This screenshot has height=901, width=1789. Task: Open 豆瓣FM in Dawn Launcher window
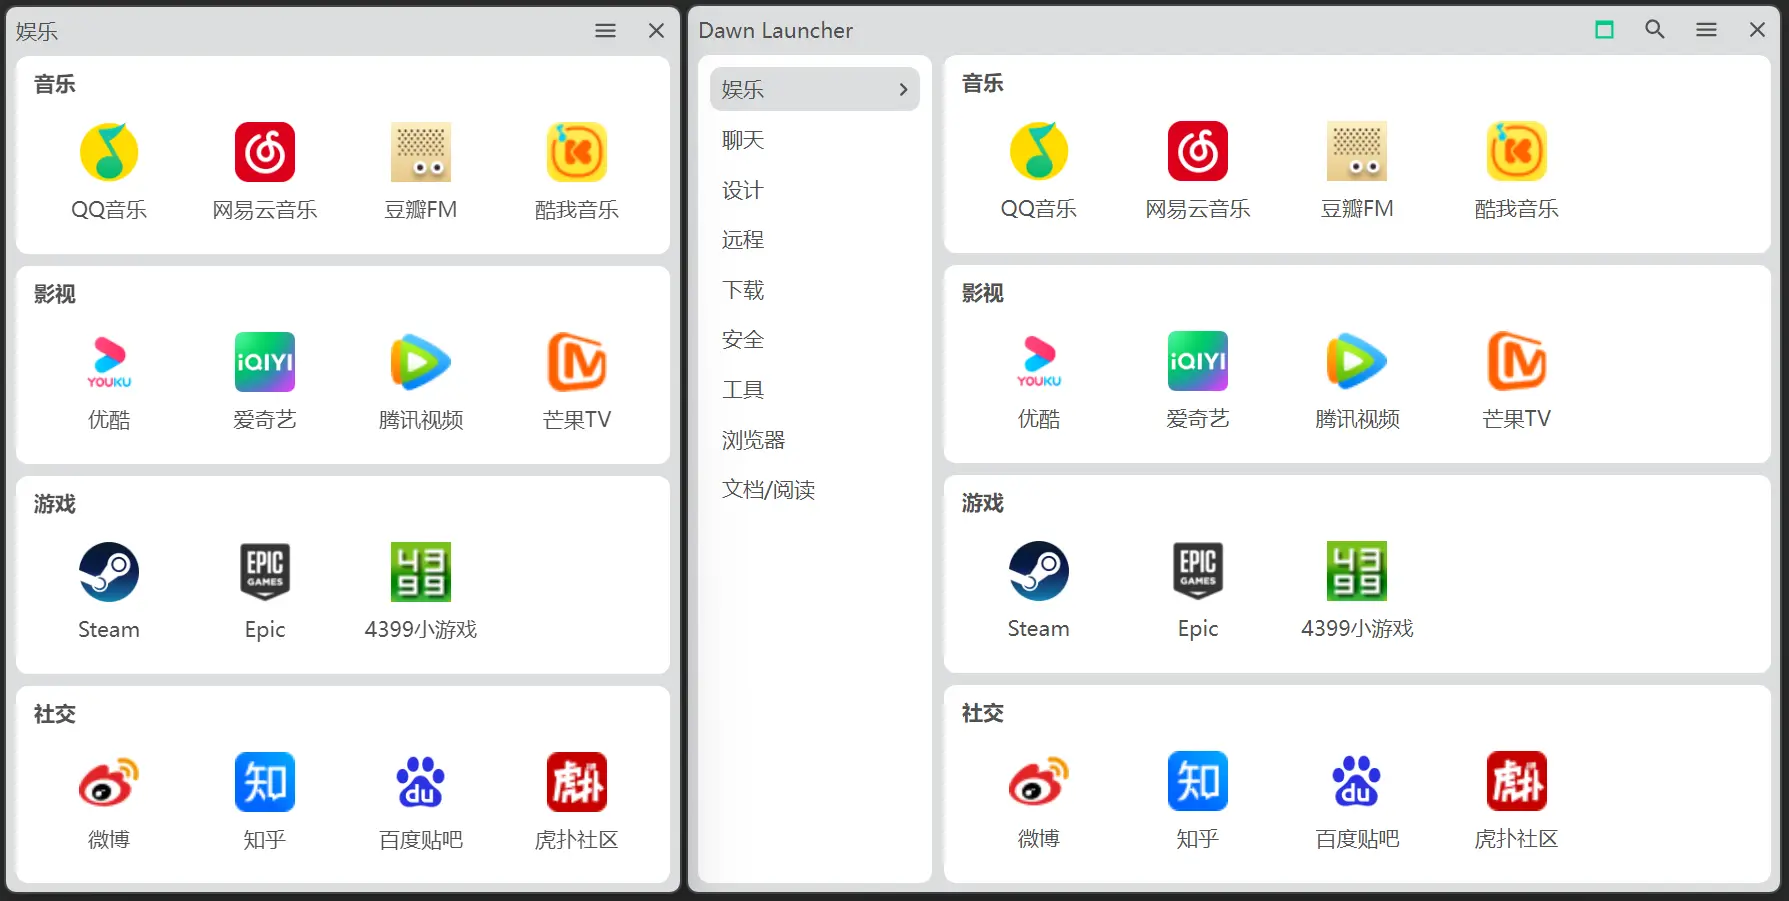(1357, 169)
